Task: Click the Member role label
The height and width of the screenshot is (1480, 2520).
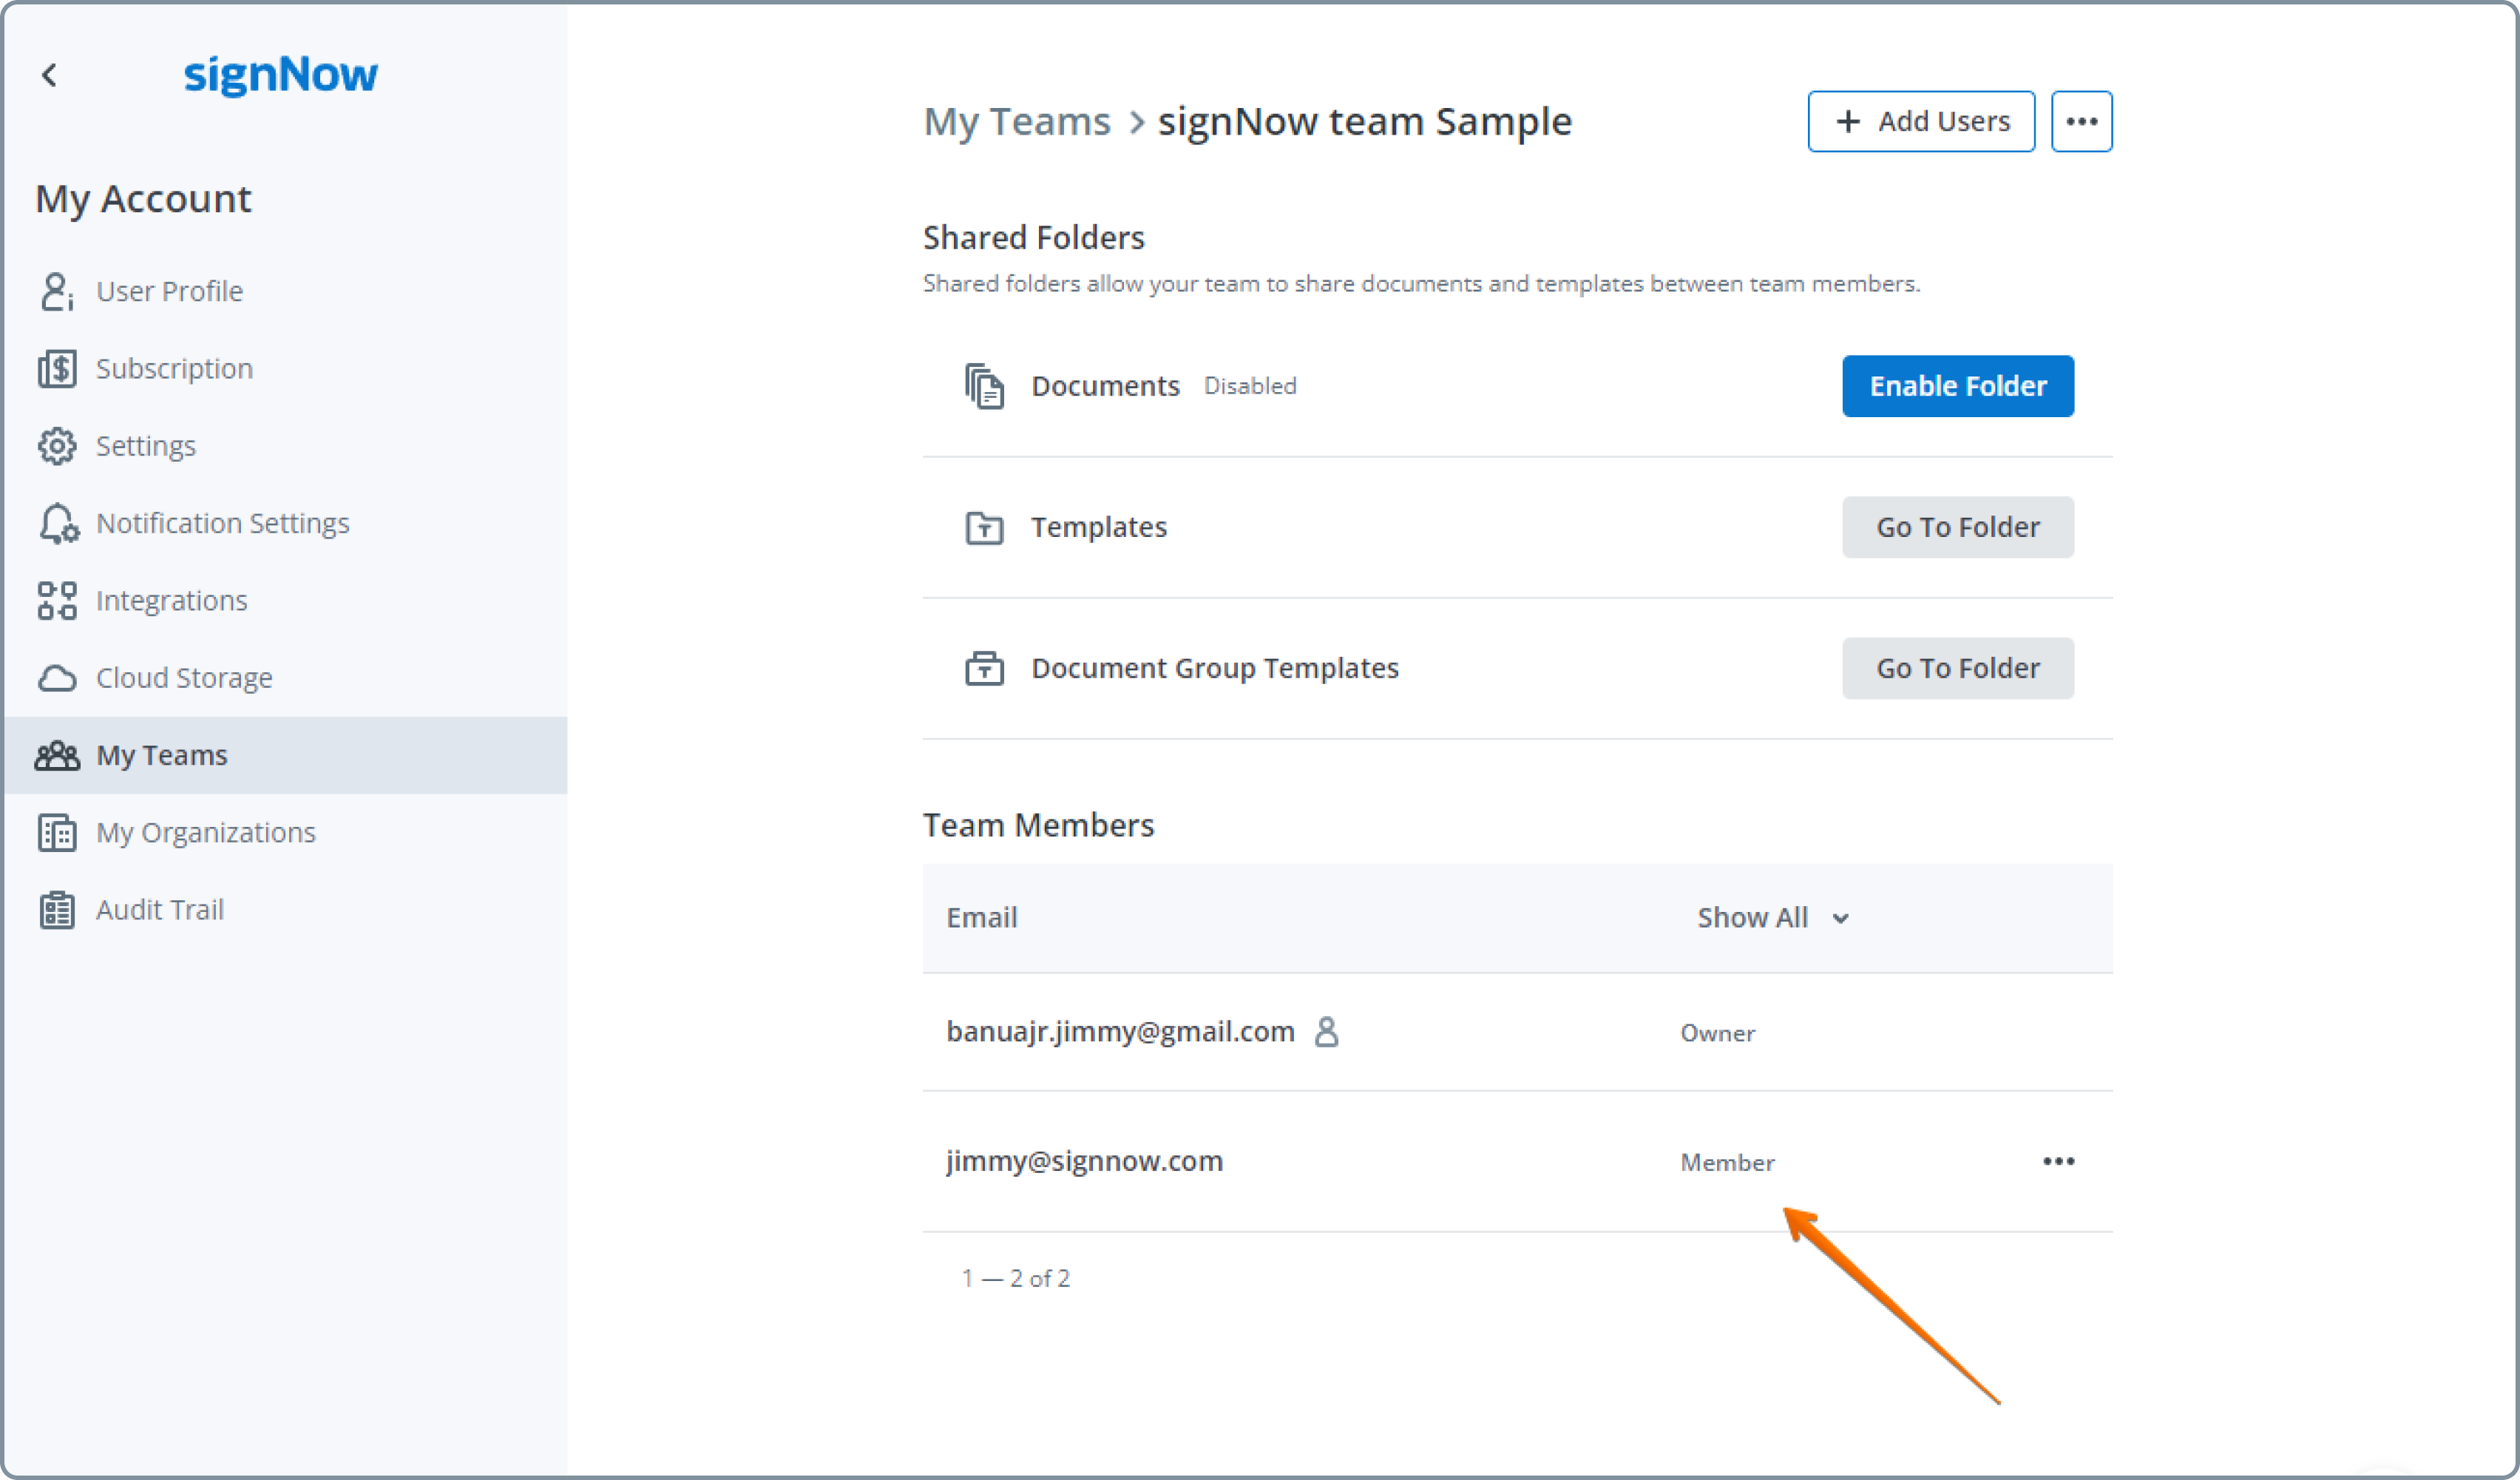Action: [x=1727, y=1162]
